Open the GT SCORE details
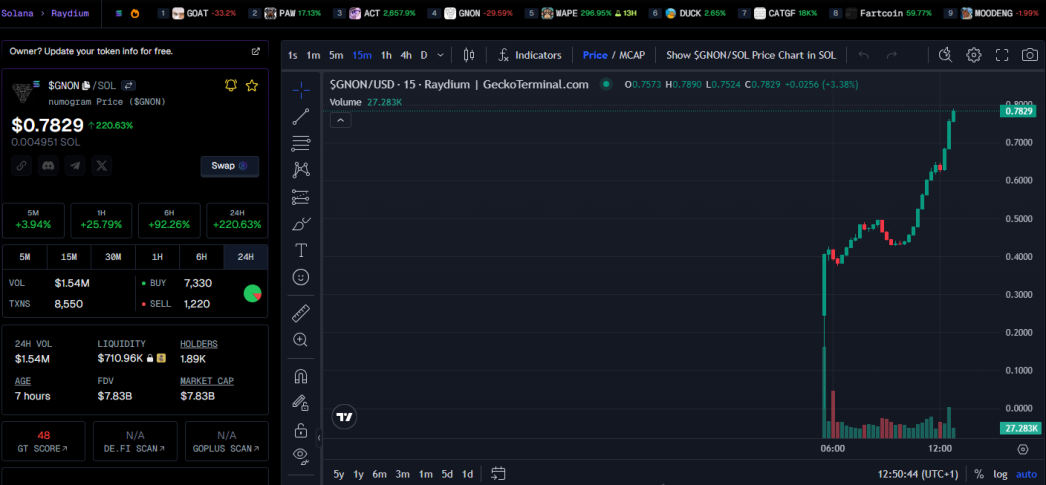 [43, 441]
